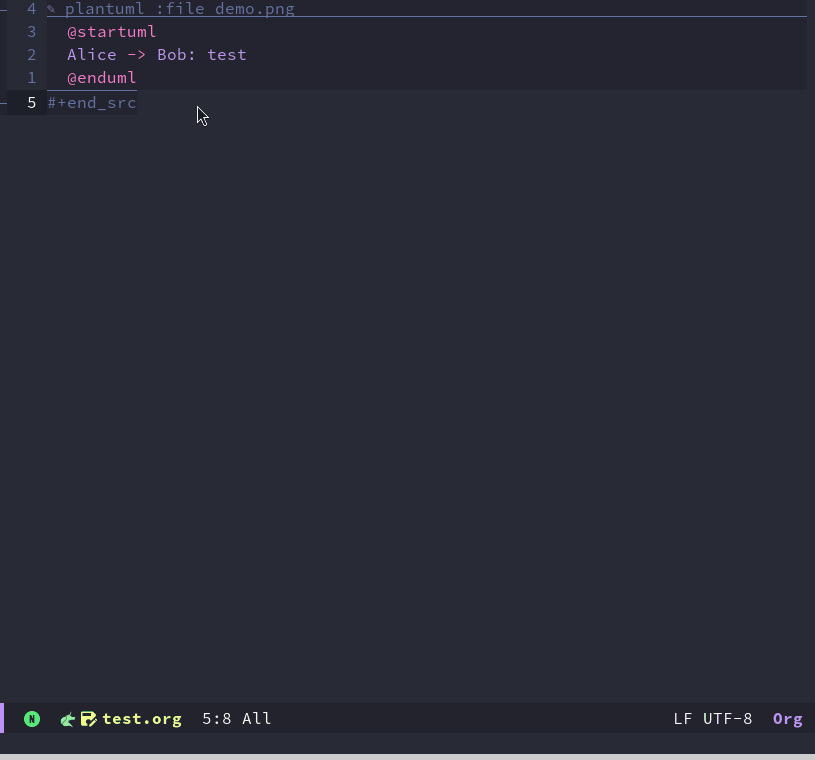This screenshot has height=760, width=815.
Task: Place cursor on @startuml line
Action: (111, 32)
